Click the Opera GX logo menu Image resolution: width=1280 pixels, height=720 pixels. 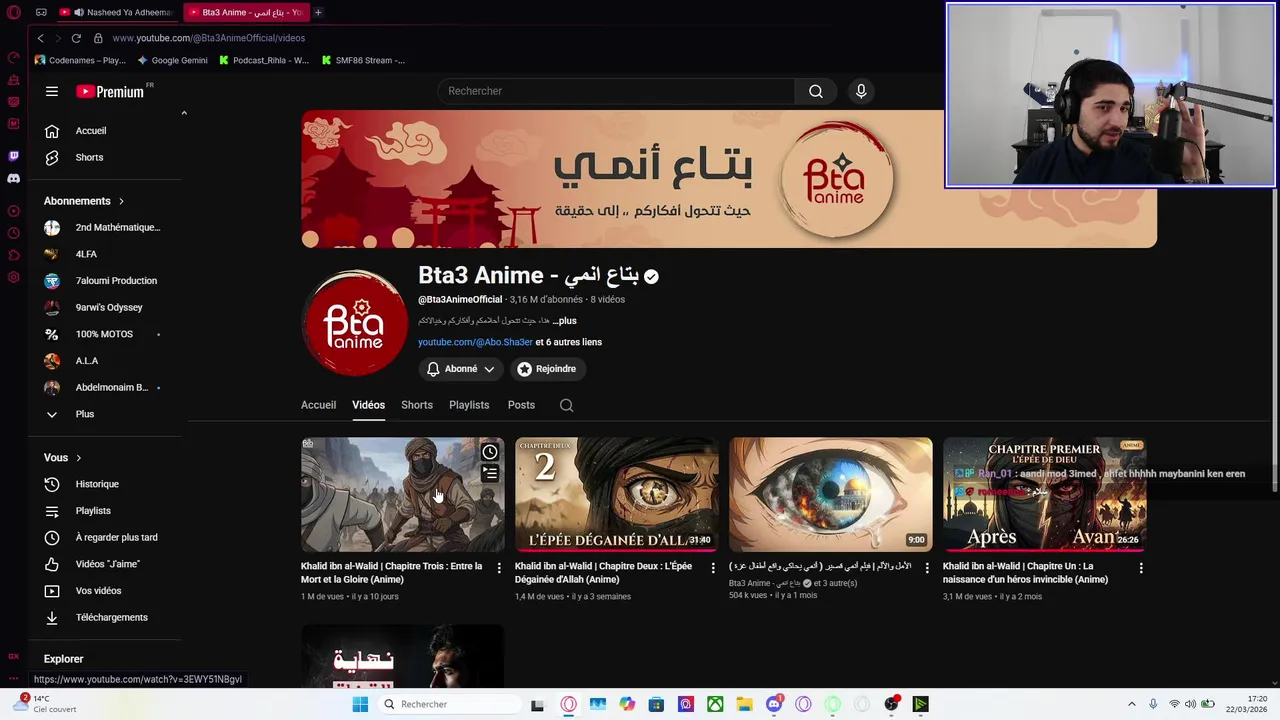14,12
